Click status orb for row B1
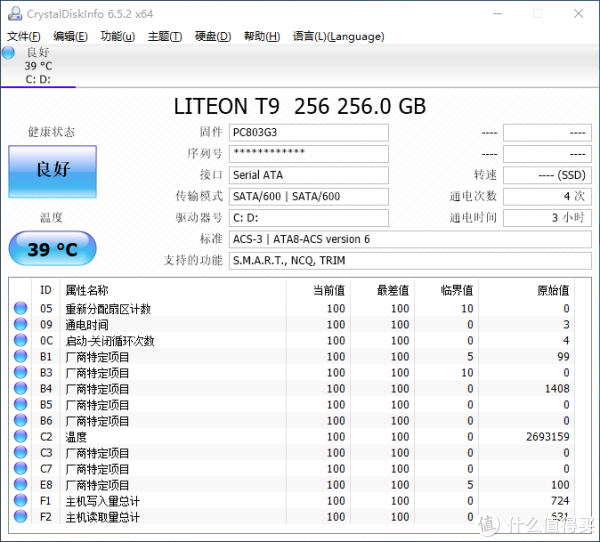 (x=21, y=356)
